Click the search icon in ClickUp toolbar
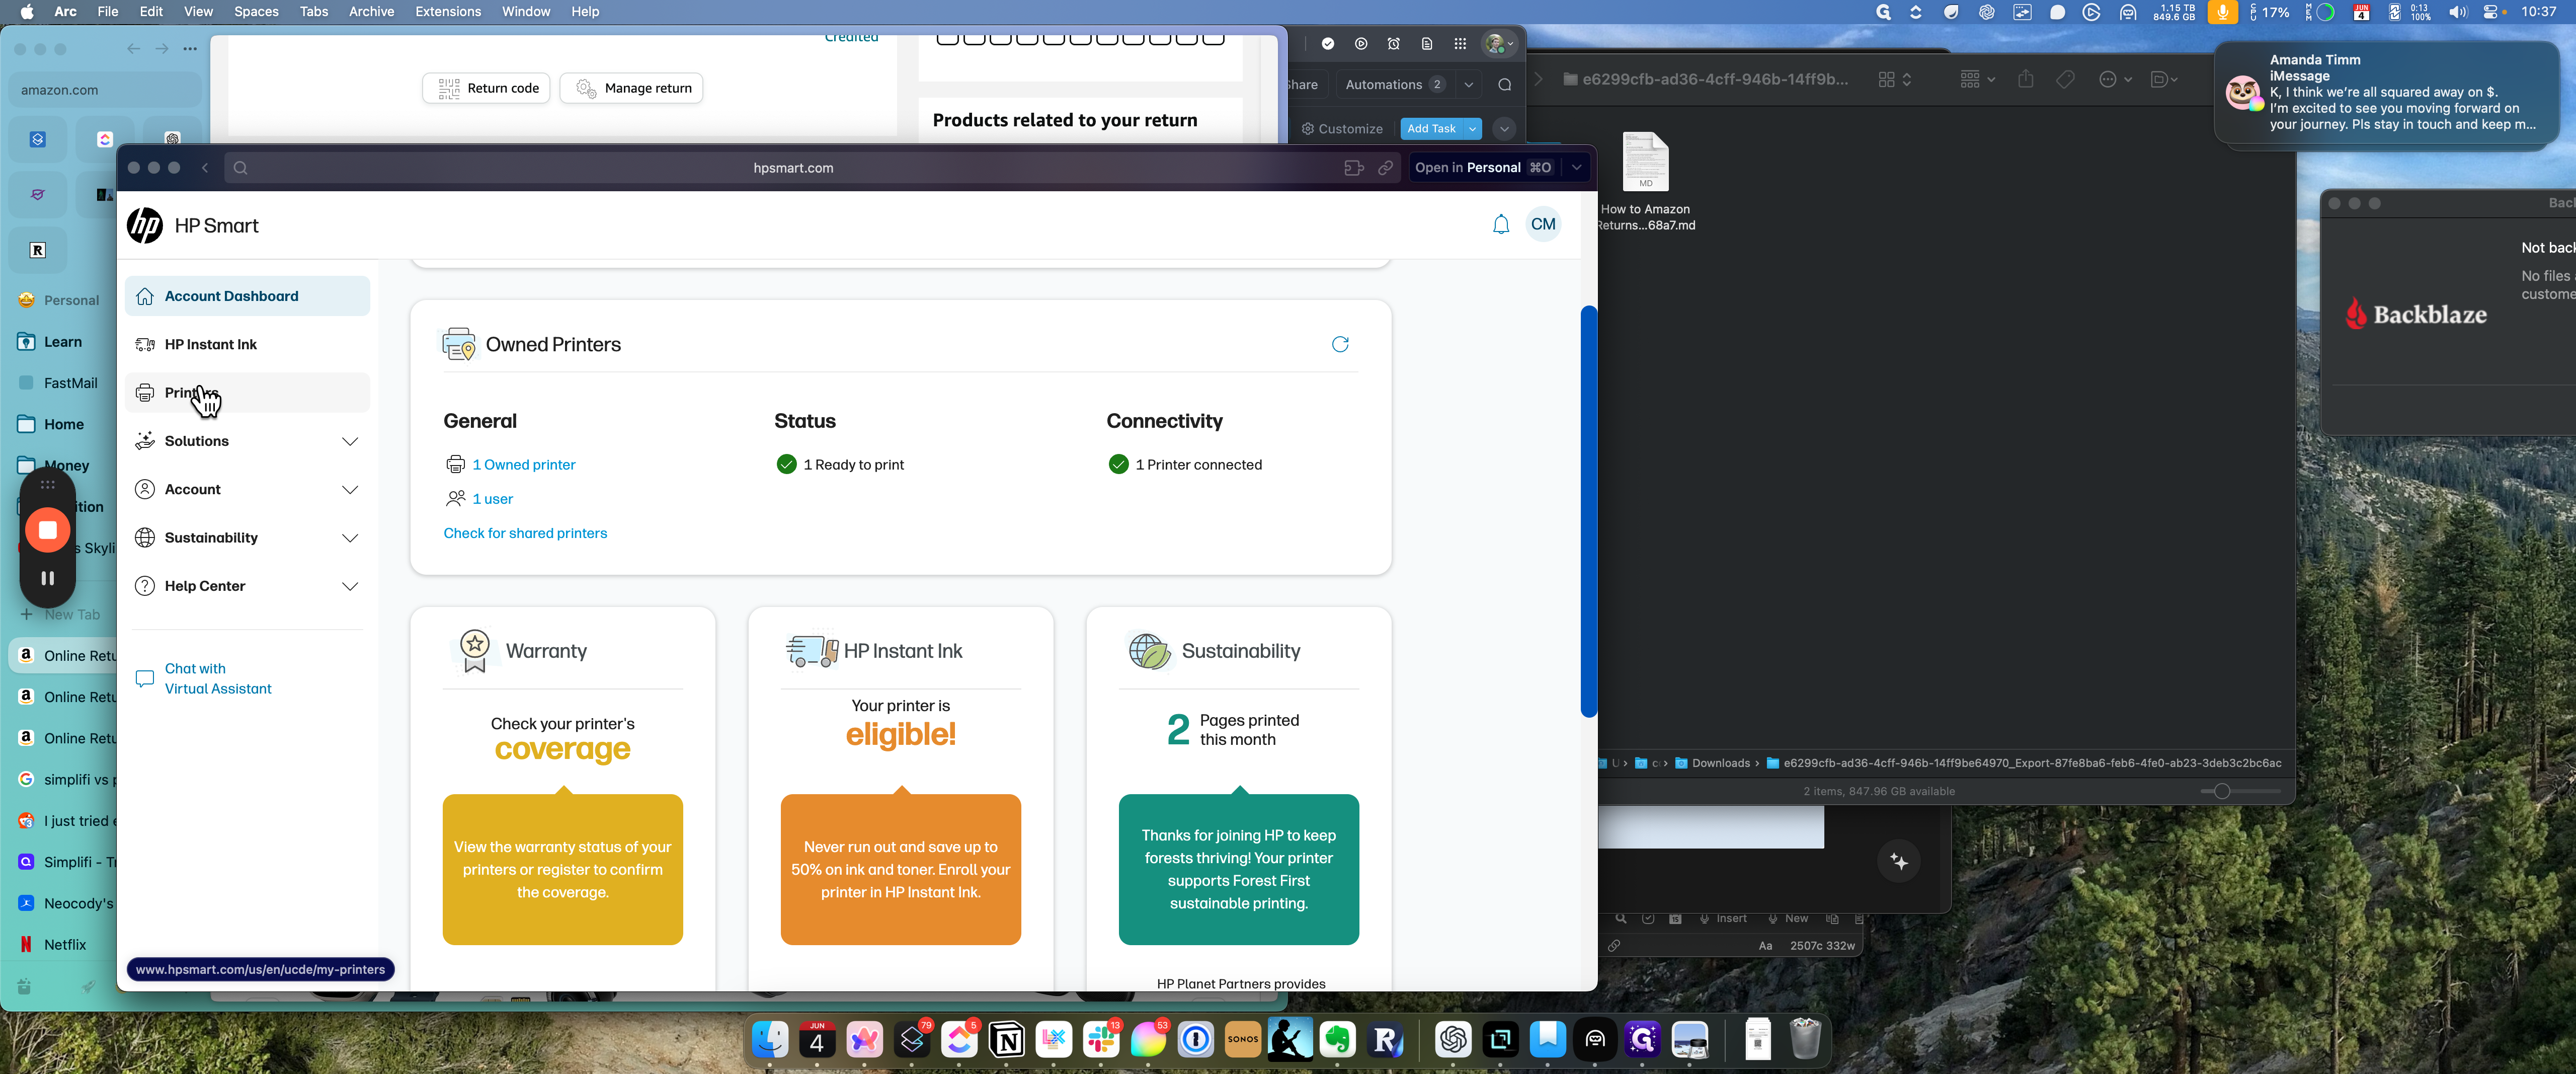The height and width of the screenshot is (1074, 2576). (x=1504, y=85)
